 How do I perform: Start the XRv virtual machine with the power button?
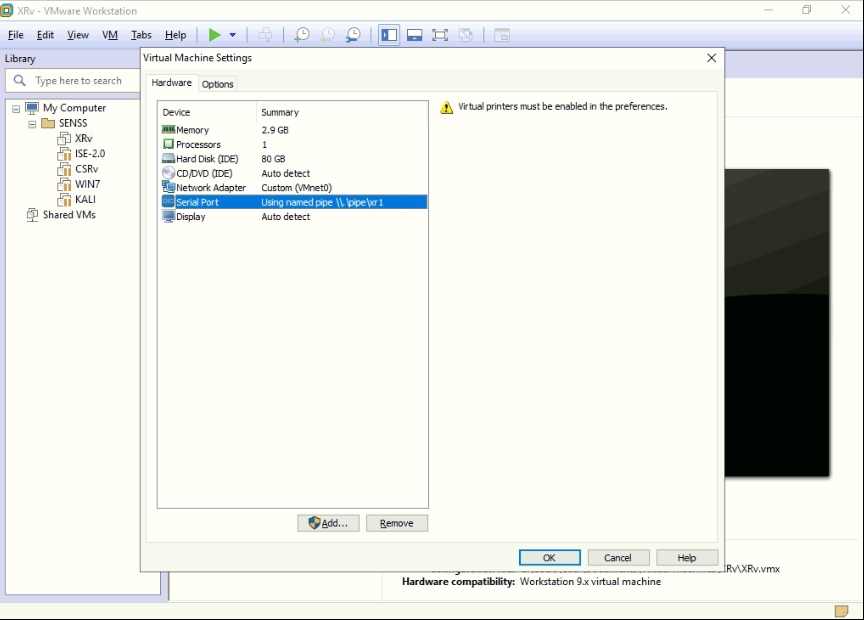[x=216, y=34]
